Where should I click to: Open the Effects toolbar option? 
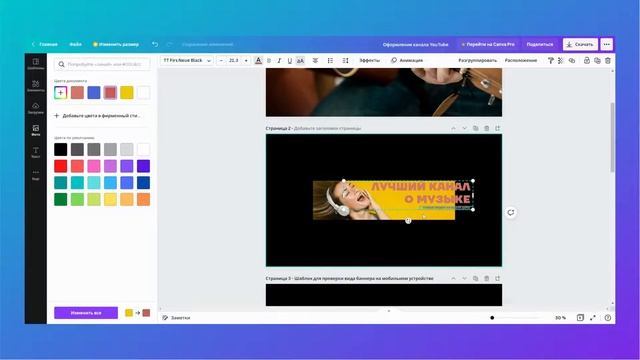click(369, 60)
